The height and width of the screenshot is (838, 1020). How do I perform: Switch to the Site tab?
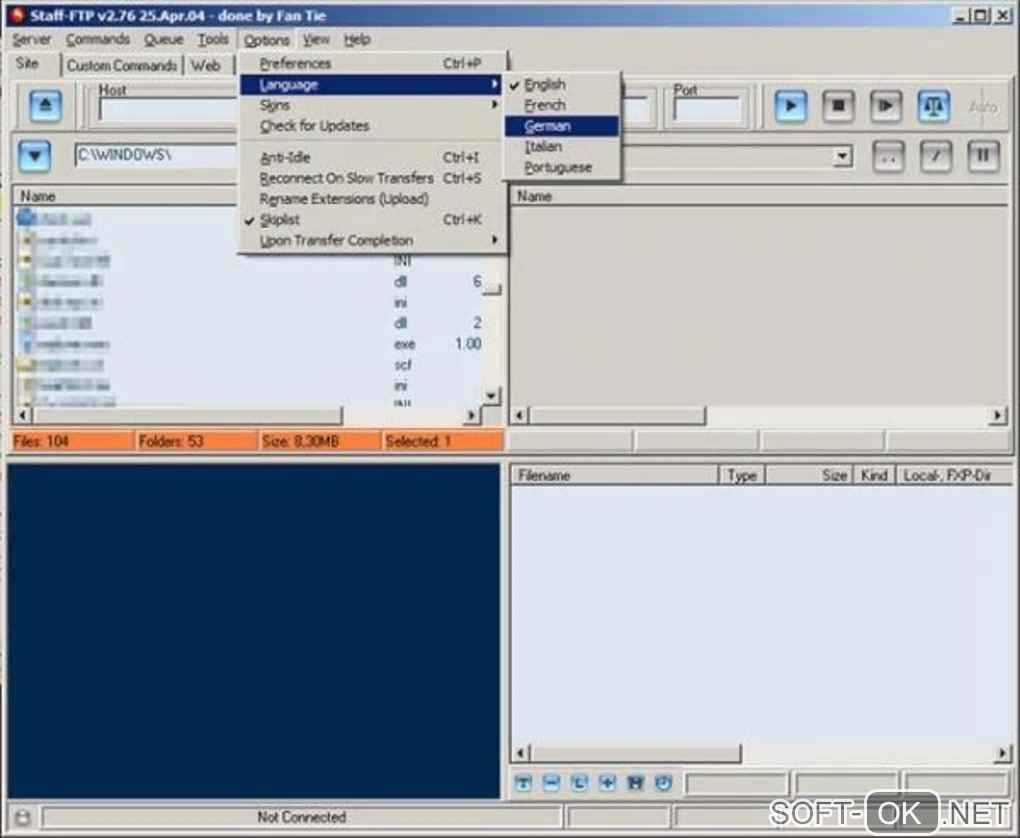coord(27,64)
